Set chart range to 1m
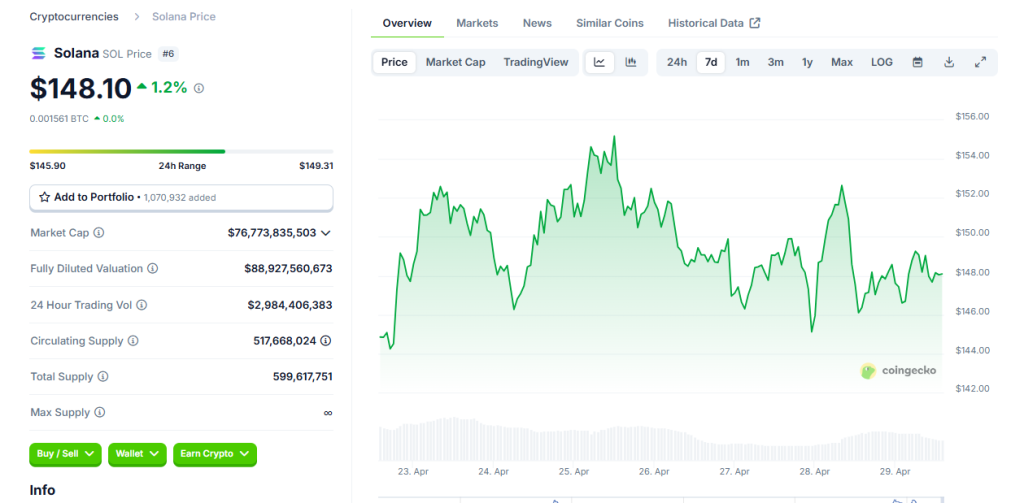Viewport: 1024px width, 503px height. [743, 62]
